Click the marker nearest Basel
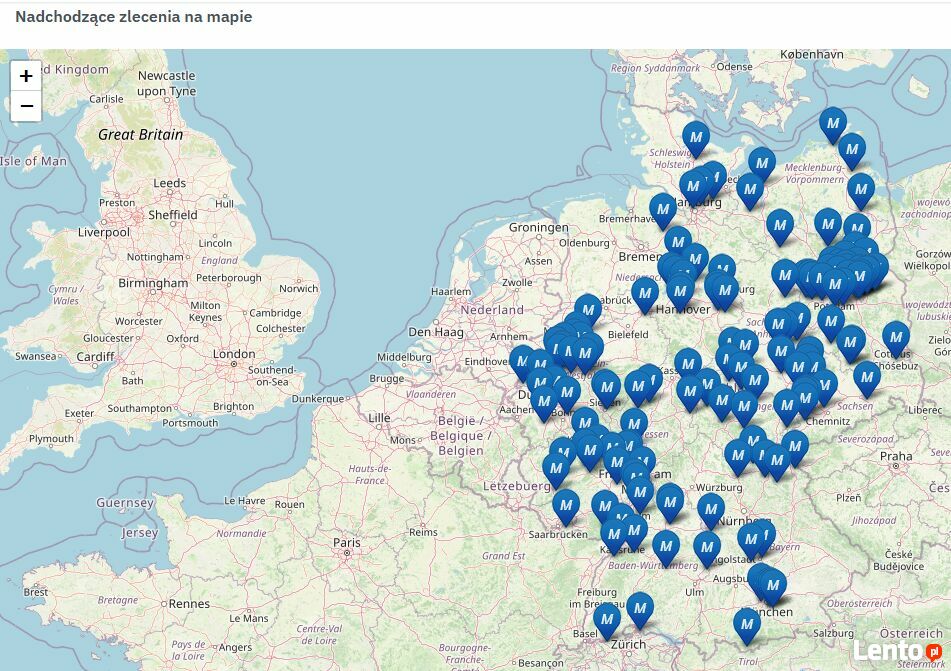Image resolution: width=951 pixels, height=671 pixels. (x=607, y=620)
